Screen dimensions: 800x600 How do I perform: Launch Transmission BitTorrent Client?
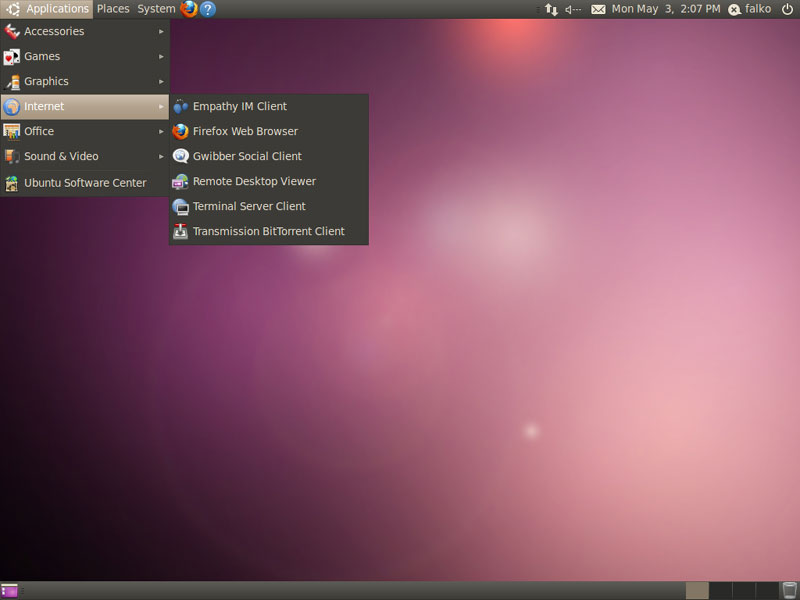[x=269, y=232]
